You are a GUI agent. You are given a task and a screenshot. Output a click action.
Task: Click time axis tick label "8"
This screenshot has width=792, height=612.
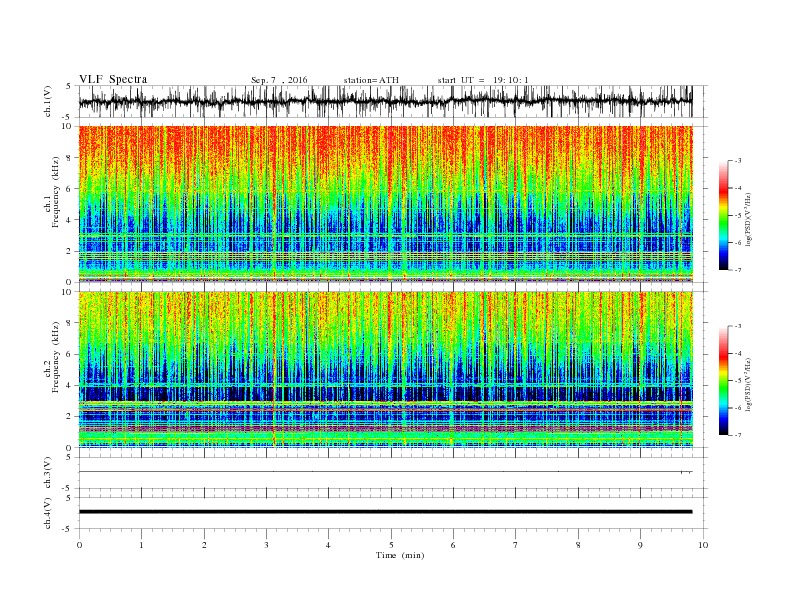coord(578,545)
